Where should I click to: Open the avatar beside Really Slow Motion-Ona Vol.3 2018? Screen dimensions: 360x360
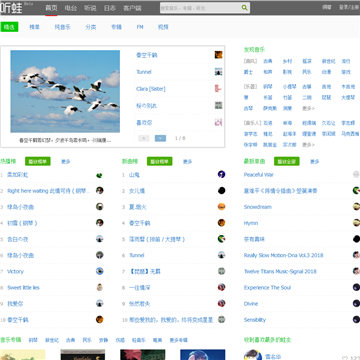coord(356,255)
